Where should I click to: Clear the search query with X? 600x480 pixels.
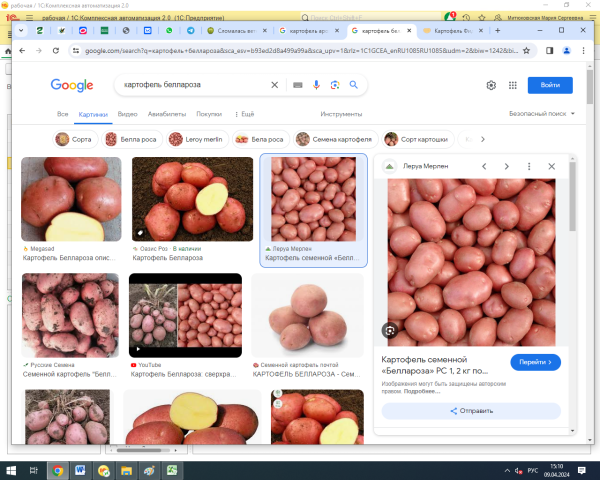[x=275, y=86]
